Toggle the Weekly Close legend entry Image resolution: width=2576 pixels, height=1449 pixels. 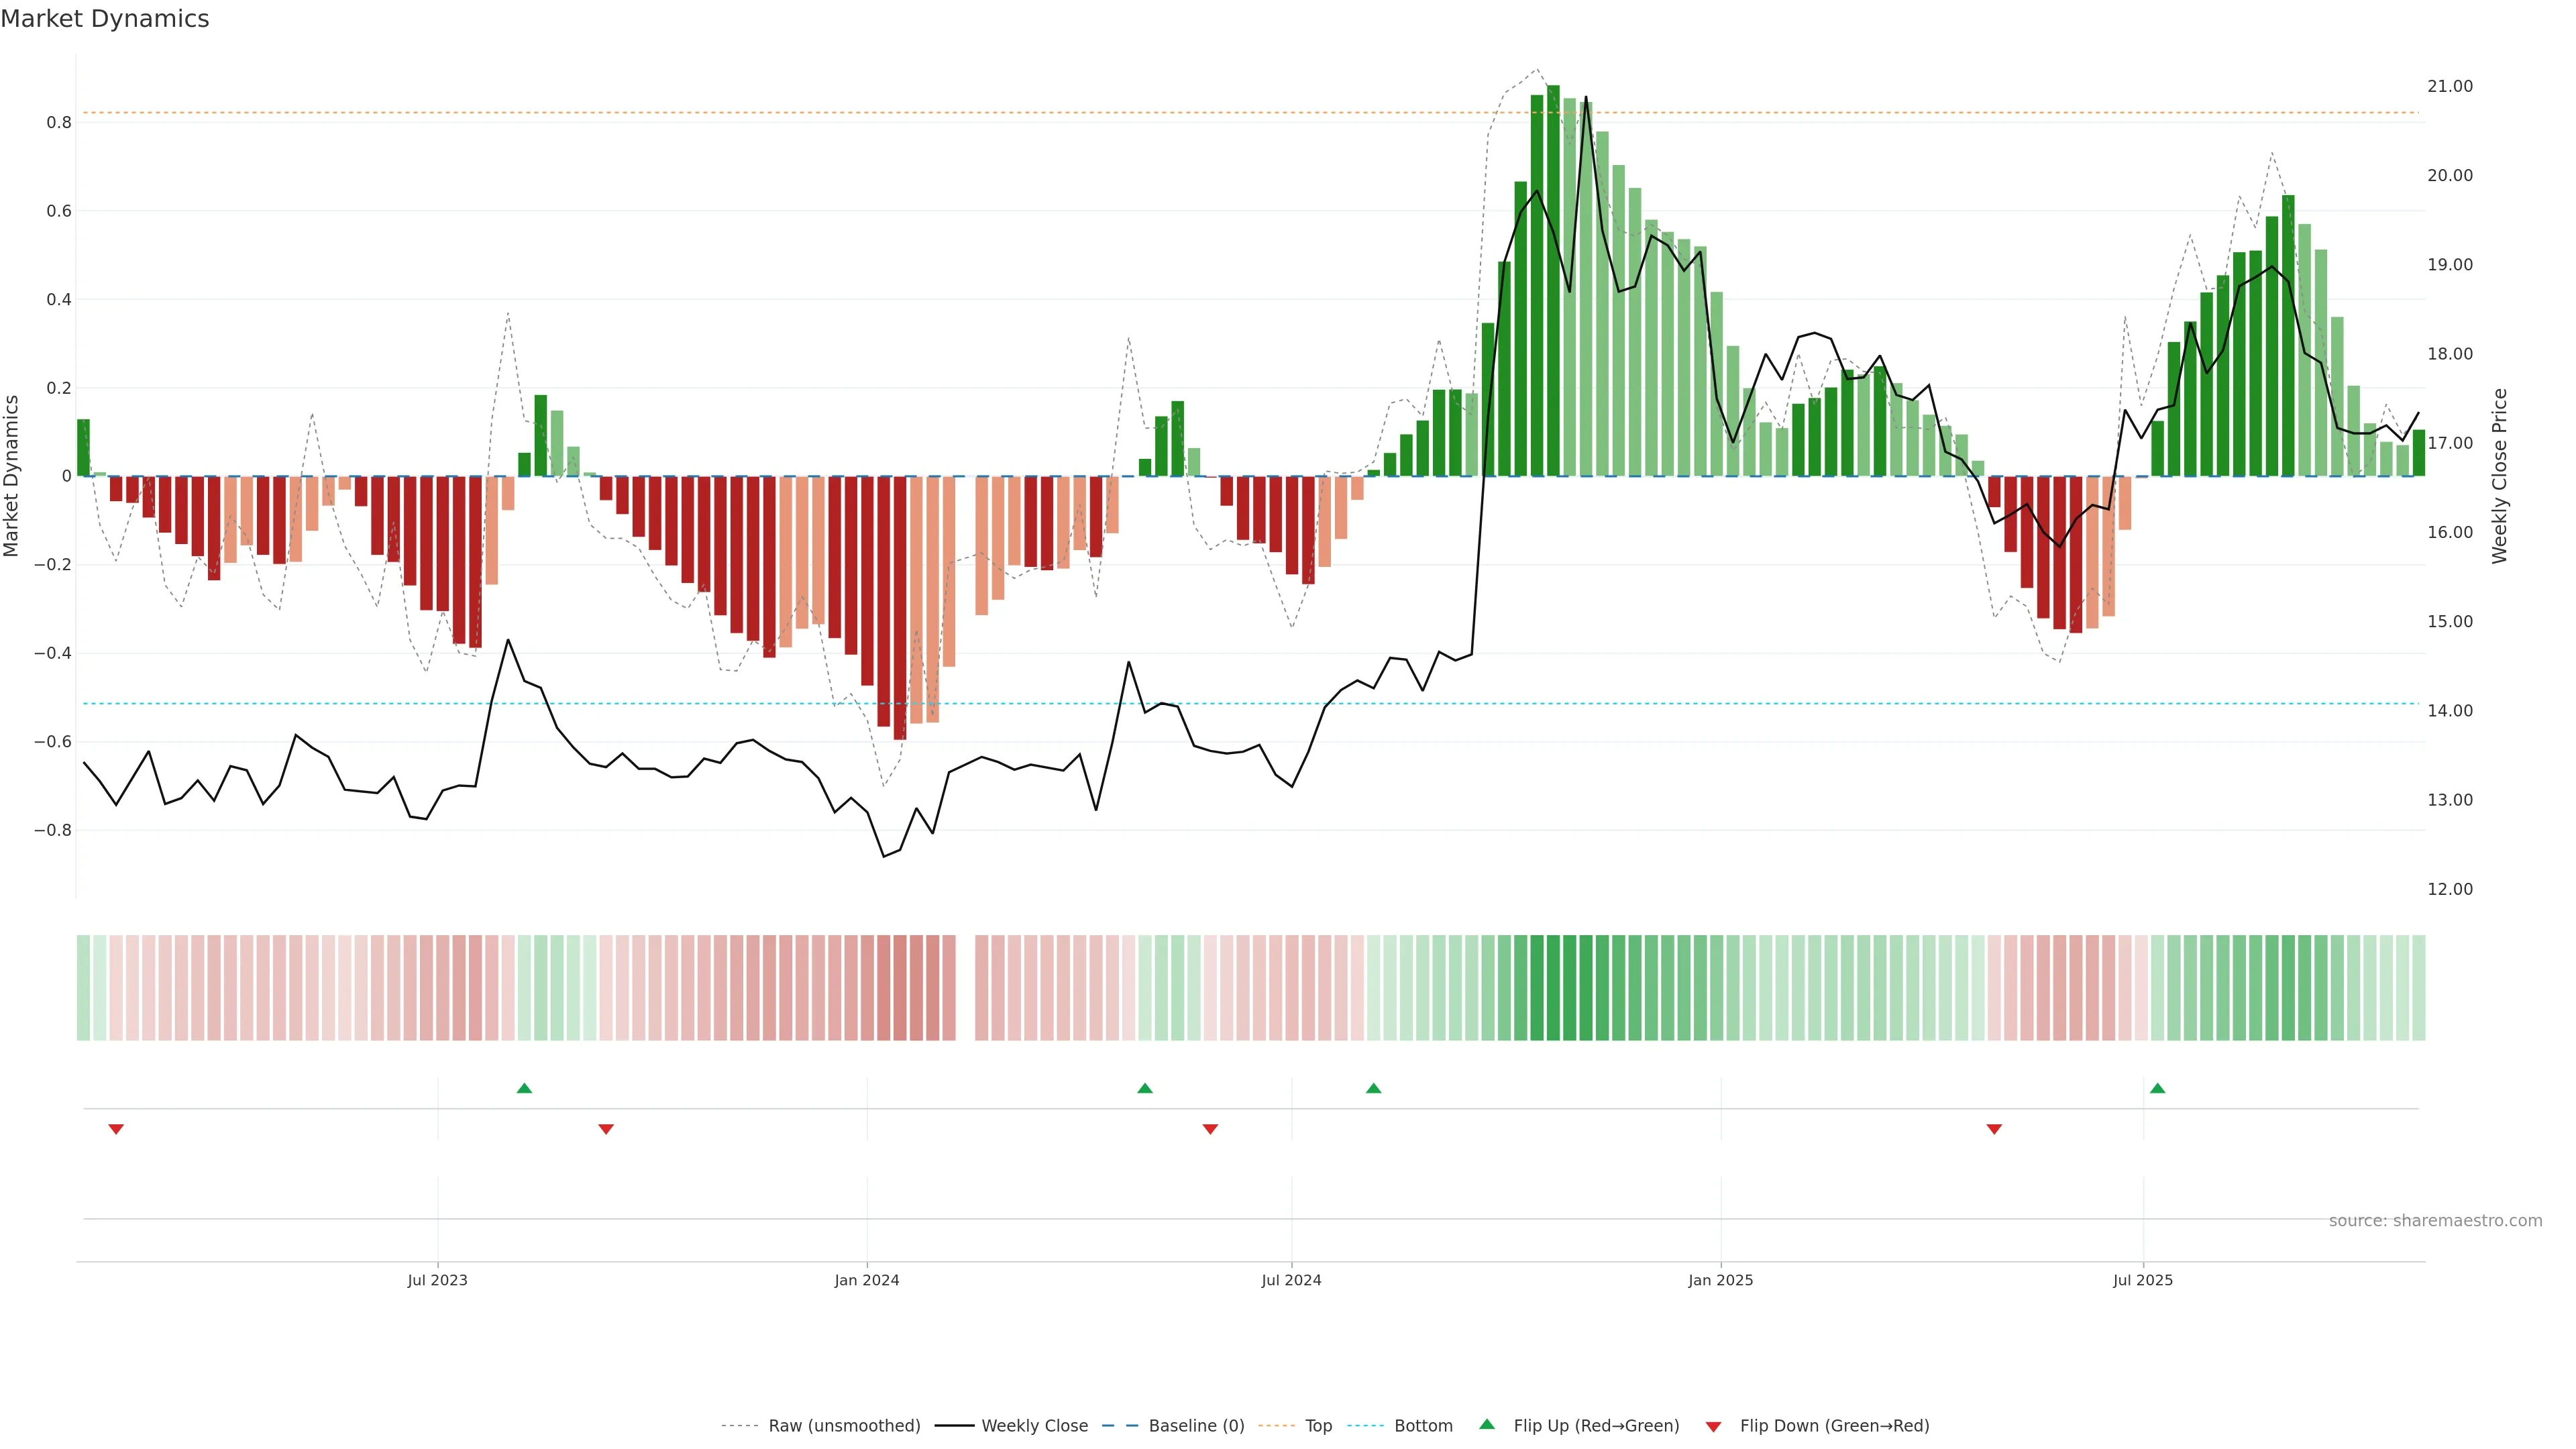pos(1034,1426)
